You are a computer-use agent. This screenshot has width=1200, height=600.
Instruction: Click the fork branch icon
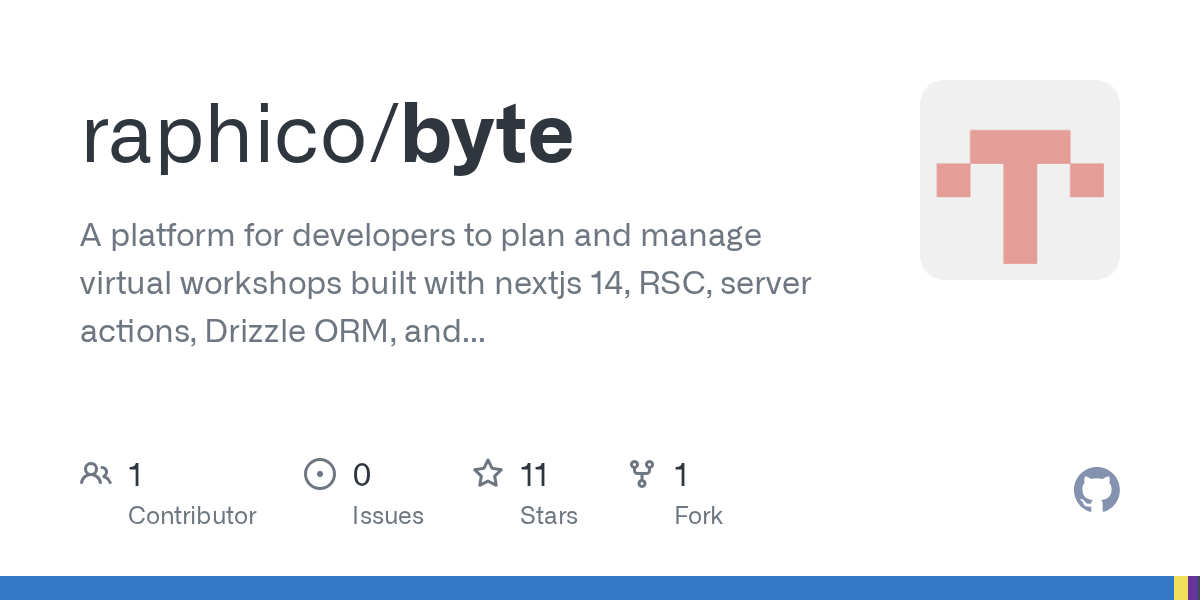[641, 474]
